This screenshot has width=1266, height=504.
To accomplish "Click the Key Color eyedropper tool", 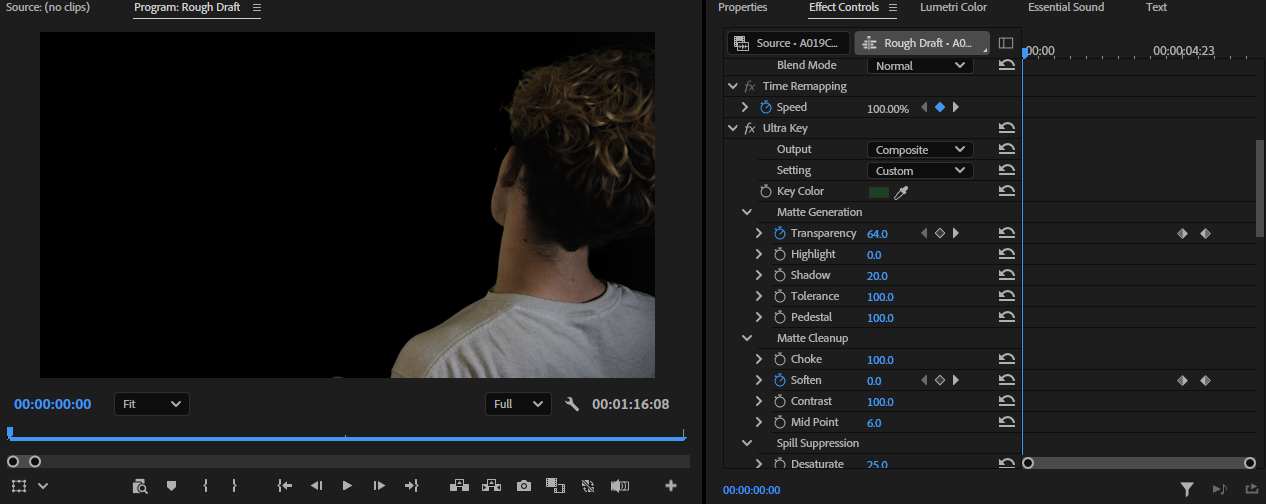I will (x=901, y=192).
